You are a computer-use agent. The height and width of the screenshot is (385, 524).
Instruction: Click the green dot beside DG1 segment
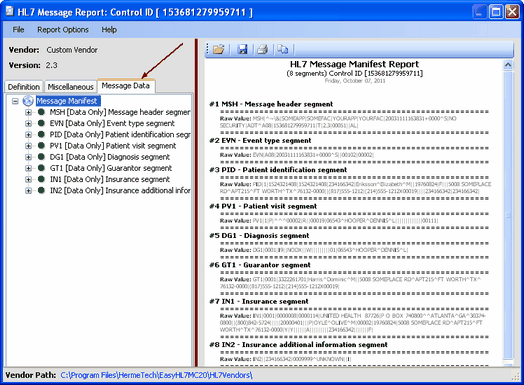coord(41,156)
